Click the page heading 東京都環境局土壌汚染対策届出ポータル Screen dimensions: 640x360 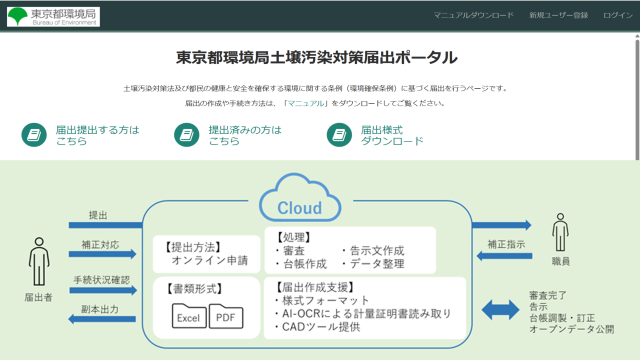[x=317, y=58]
